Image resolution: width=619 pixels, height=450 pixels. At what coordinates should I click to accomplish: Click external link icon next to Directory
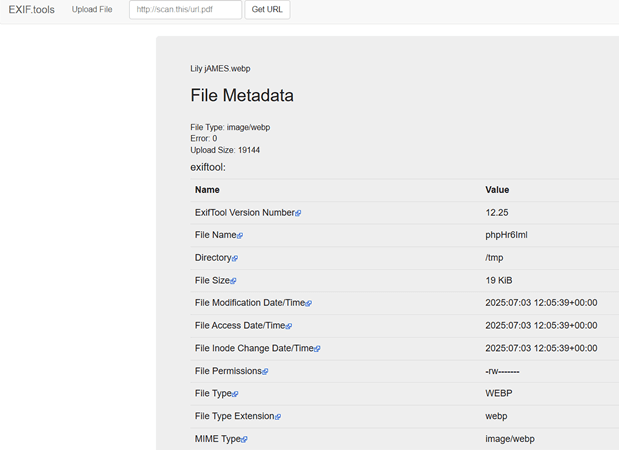[235, 258]
